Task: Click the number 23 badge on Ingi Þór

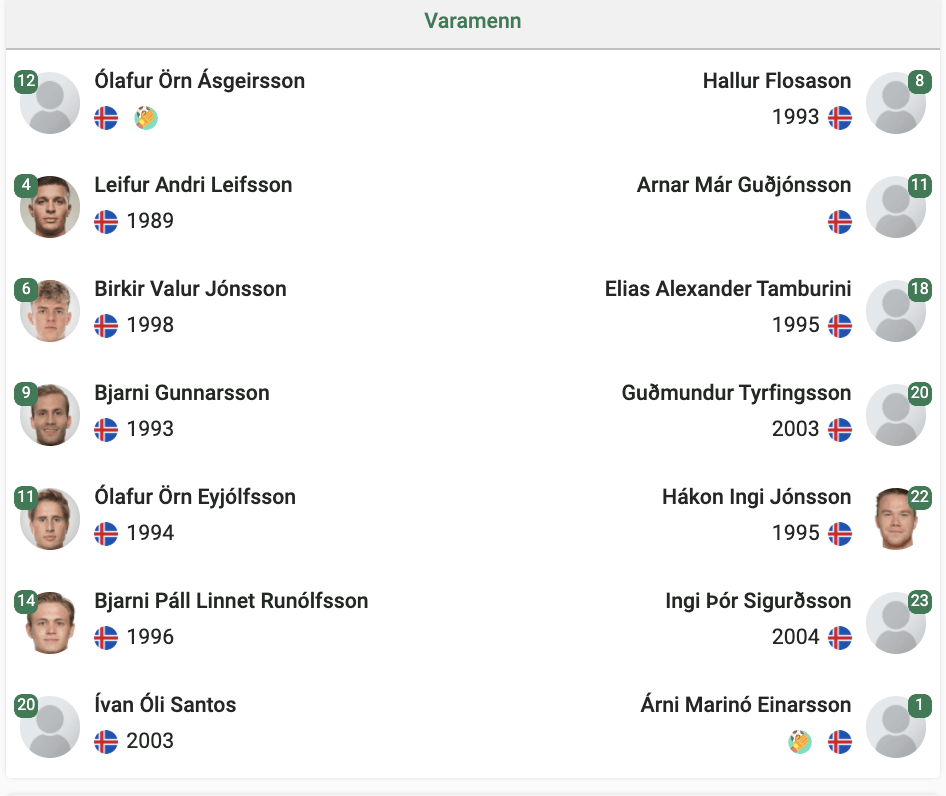Action: pyautogui.click(x=919, y=600)
